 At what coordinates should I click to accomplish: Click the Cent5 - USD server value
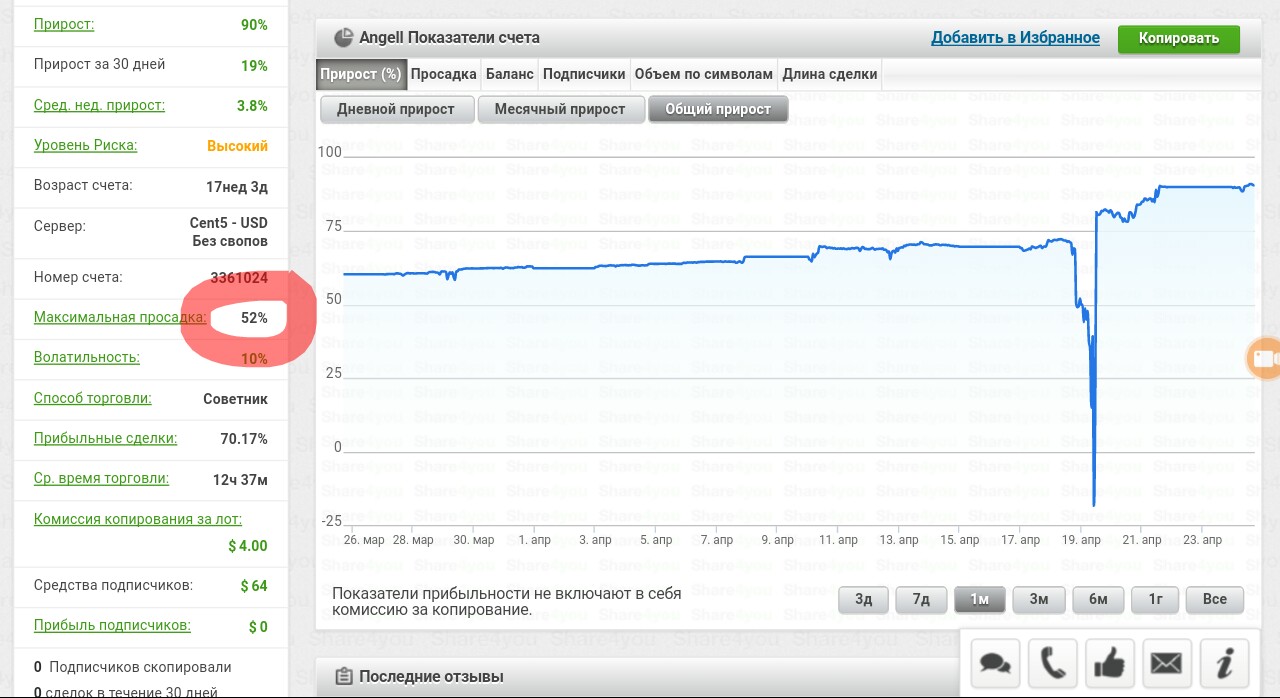pos(229,223)
